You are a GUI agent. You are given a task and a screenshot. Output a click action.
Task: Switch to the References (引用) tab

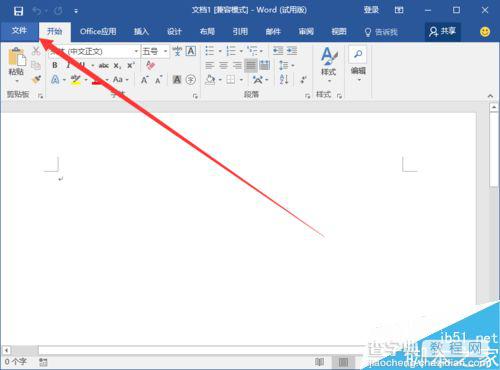(240, 32)
